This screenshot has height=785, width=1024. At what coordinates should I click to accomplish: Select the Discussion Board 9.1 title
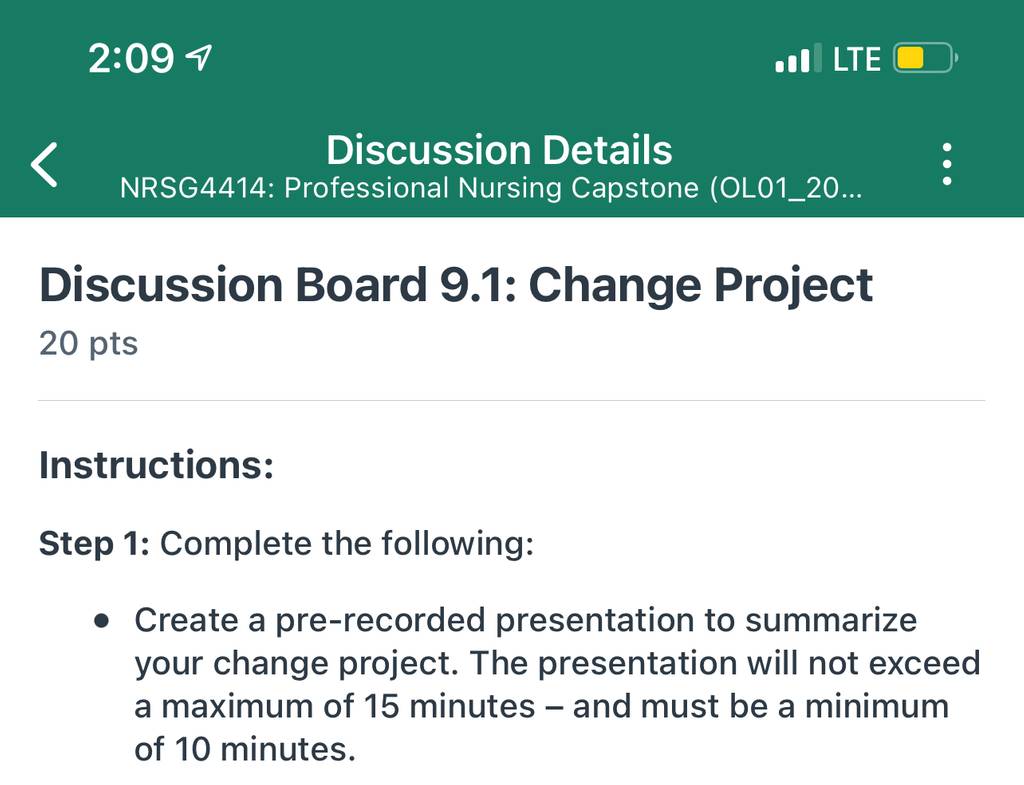pos(456,285)
